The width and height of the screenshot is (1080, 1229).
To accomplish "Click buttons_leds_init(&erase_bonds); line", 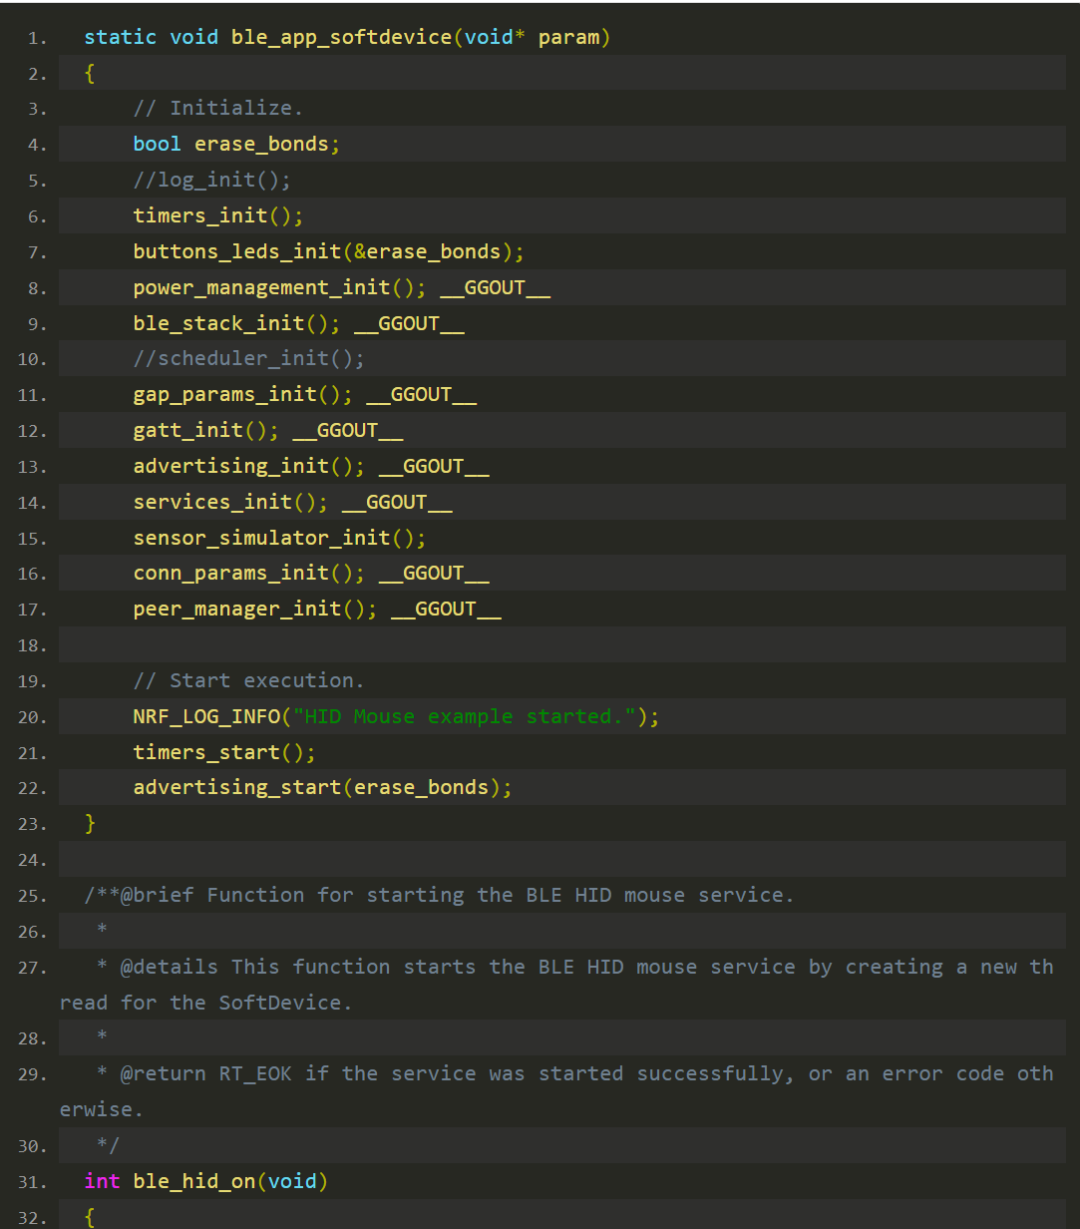I will [329, 251].
